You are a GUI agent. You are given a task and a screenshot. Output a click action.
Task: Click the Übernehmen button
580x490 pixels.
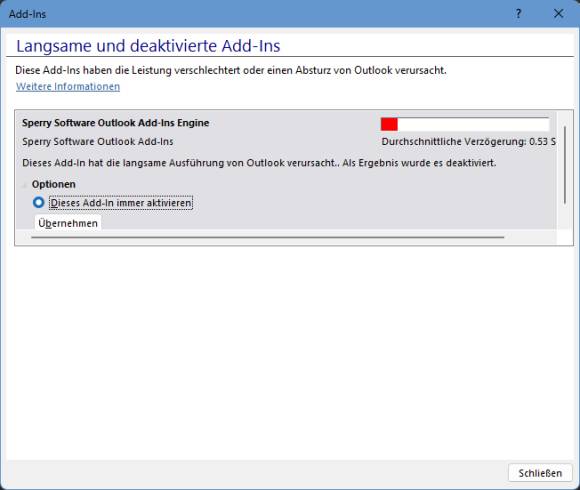point(68,223)
